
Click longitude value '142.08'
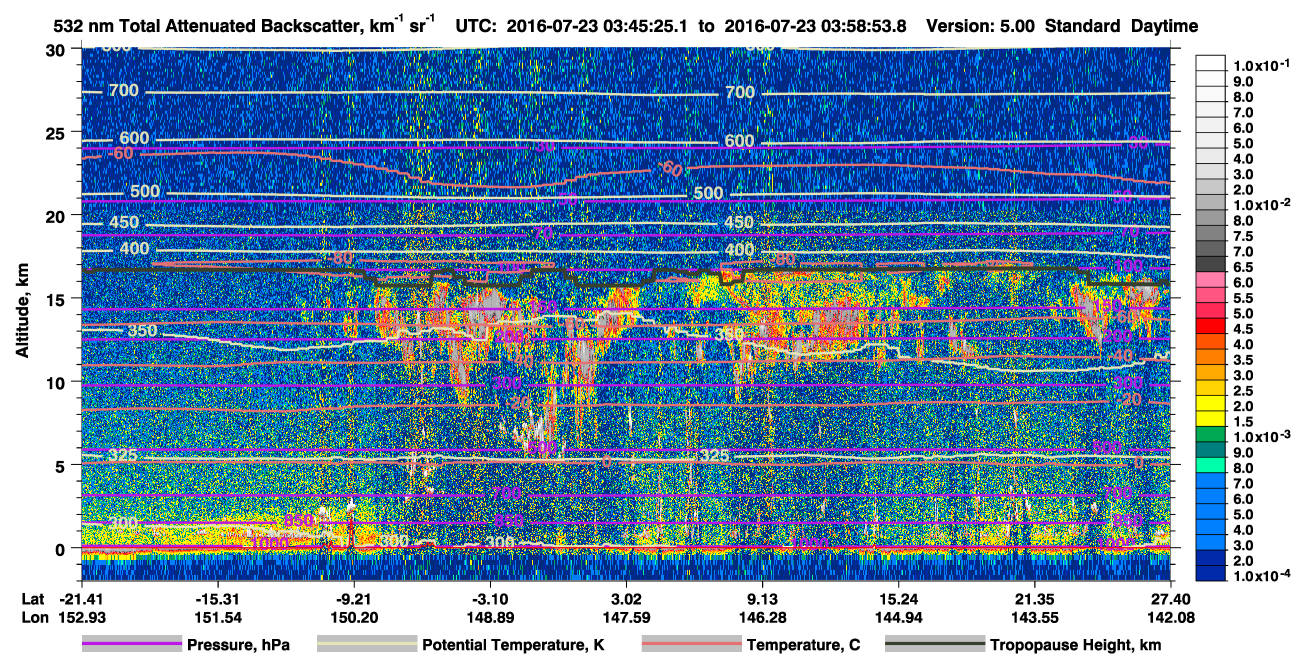pos(1170,617)
